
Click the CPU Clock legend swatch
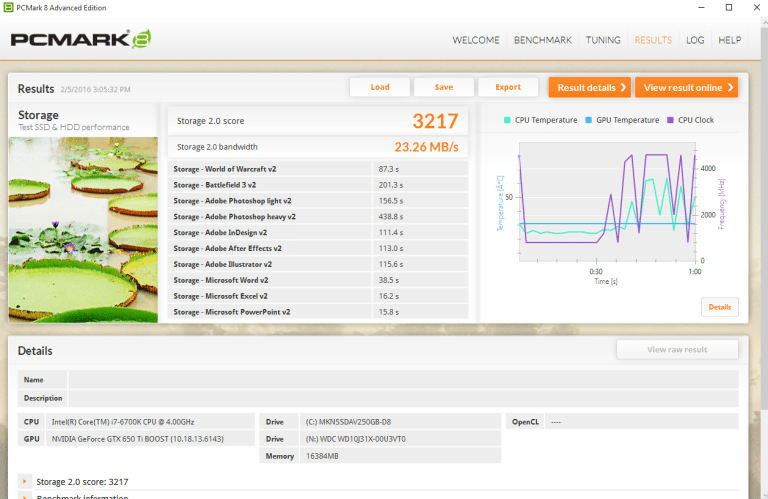(x=671, y=120)
